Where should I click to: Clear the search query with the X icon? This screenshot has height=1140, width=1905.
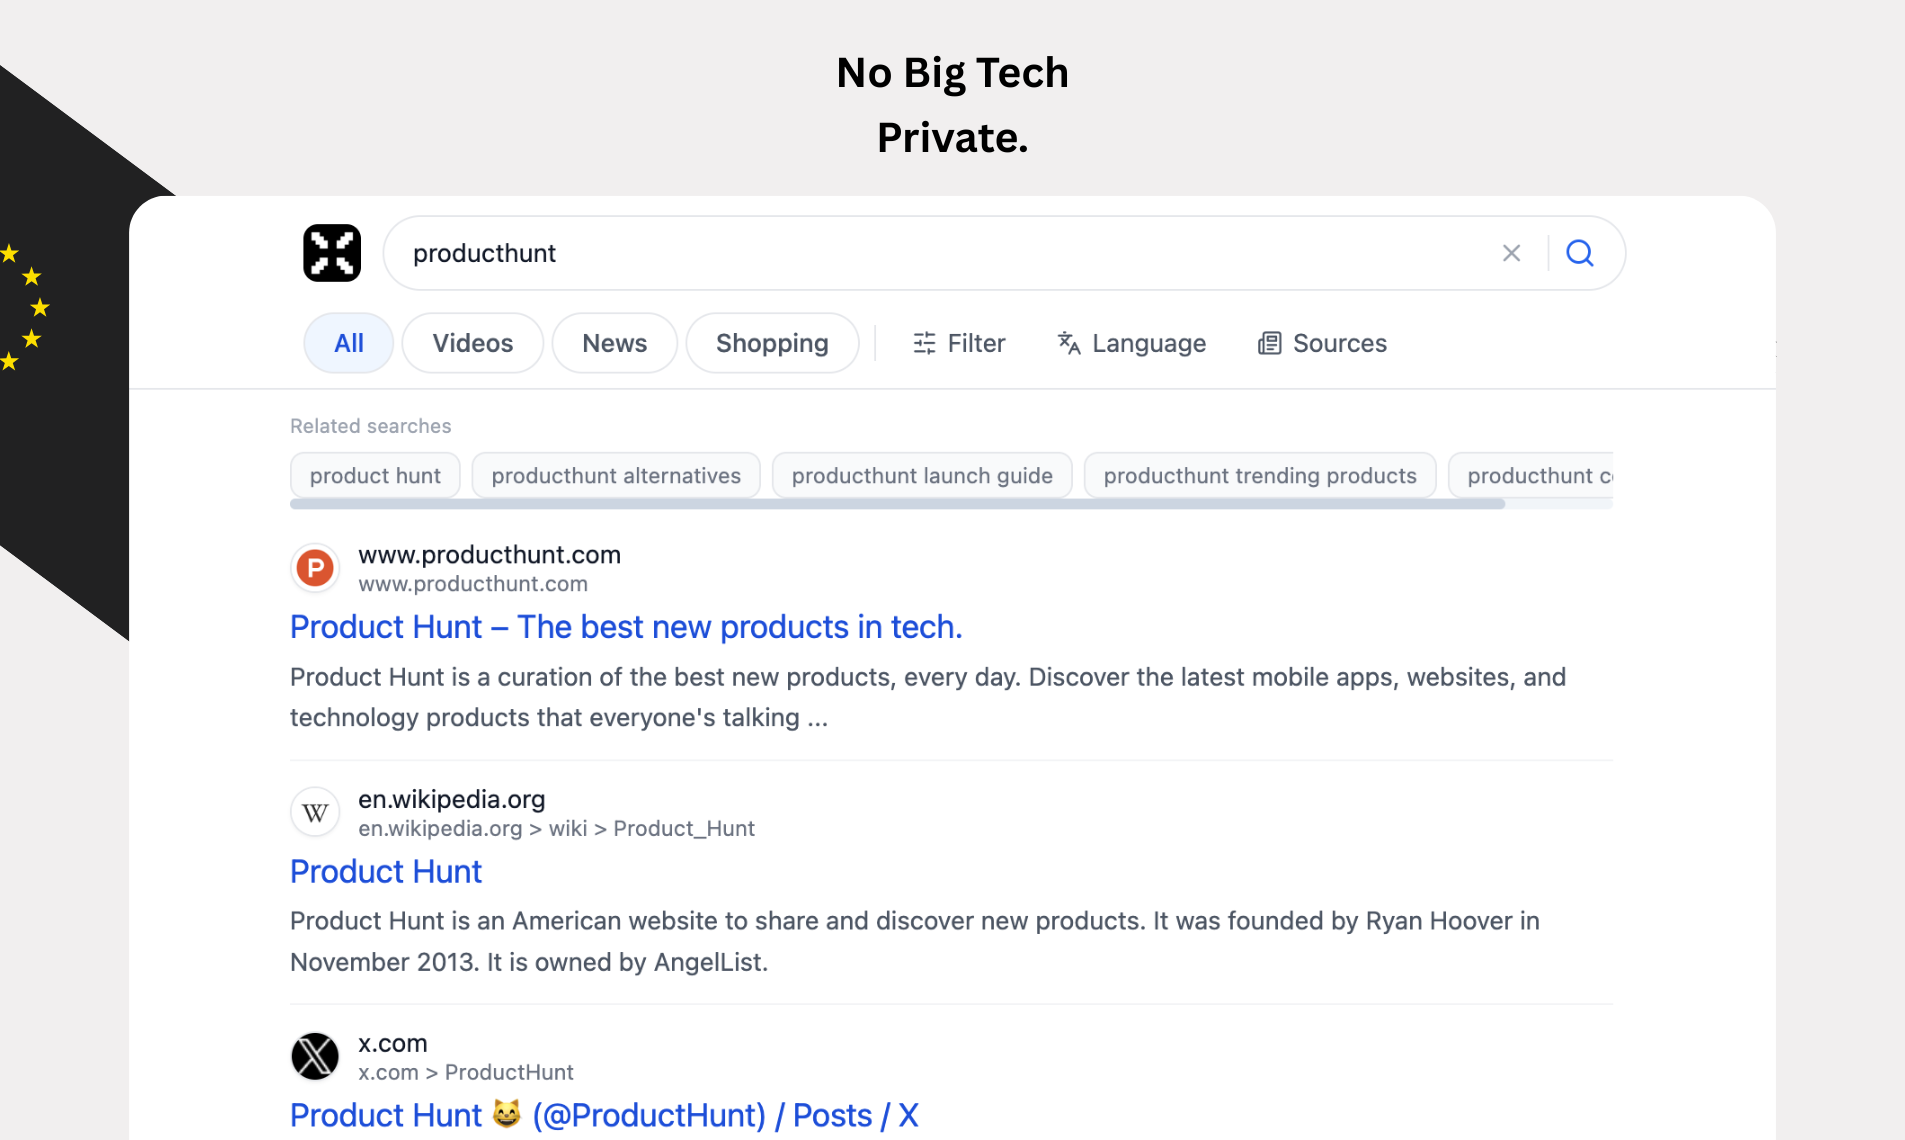[1510, 253]
